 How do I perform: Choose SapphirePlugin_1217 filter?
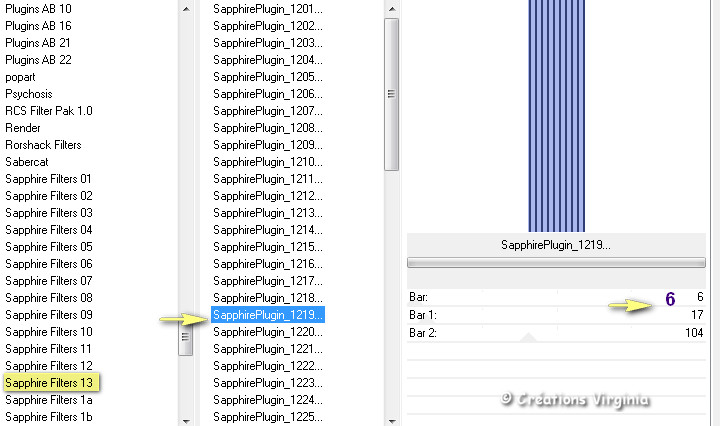click(x=268, y=280)
